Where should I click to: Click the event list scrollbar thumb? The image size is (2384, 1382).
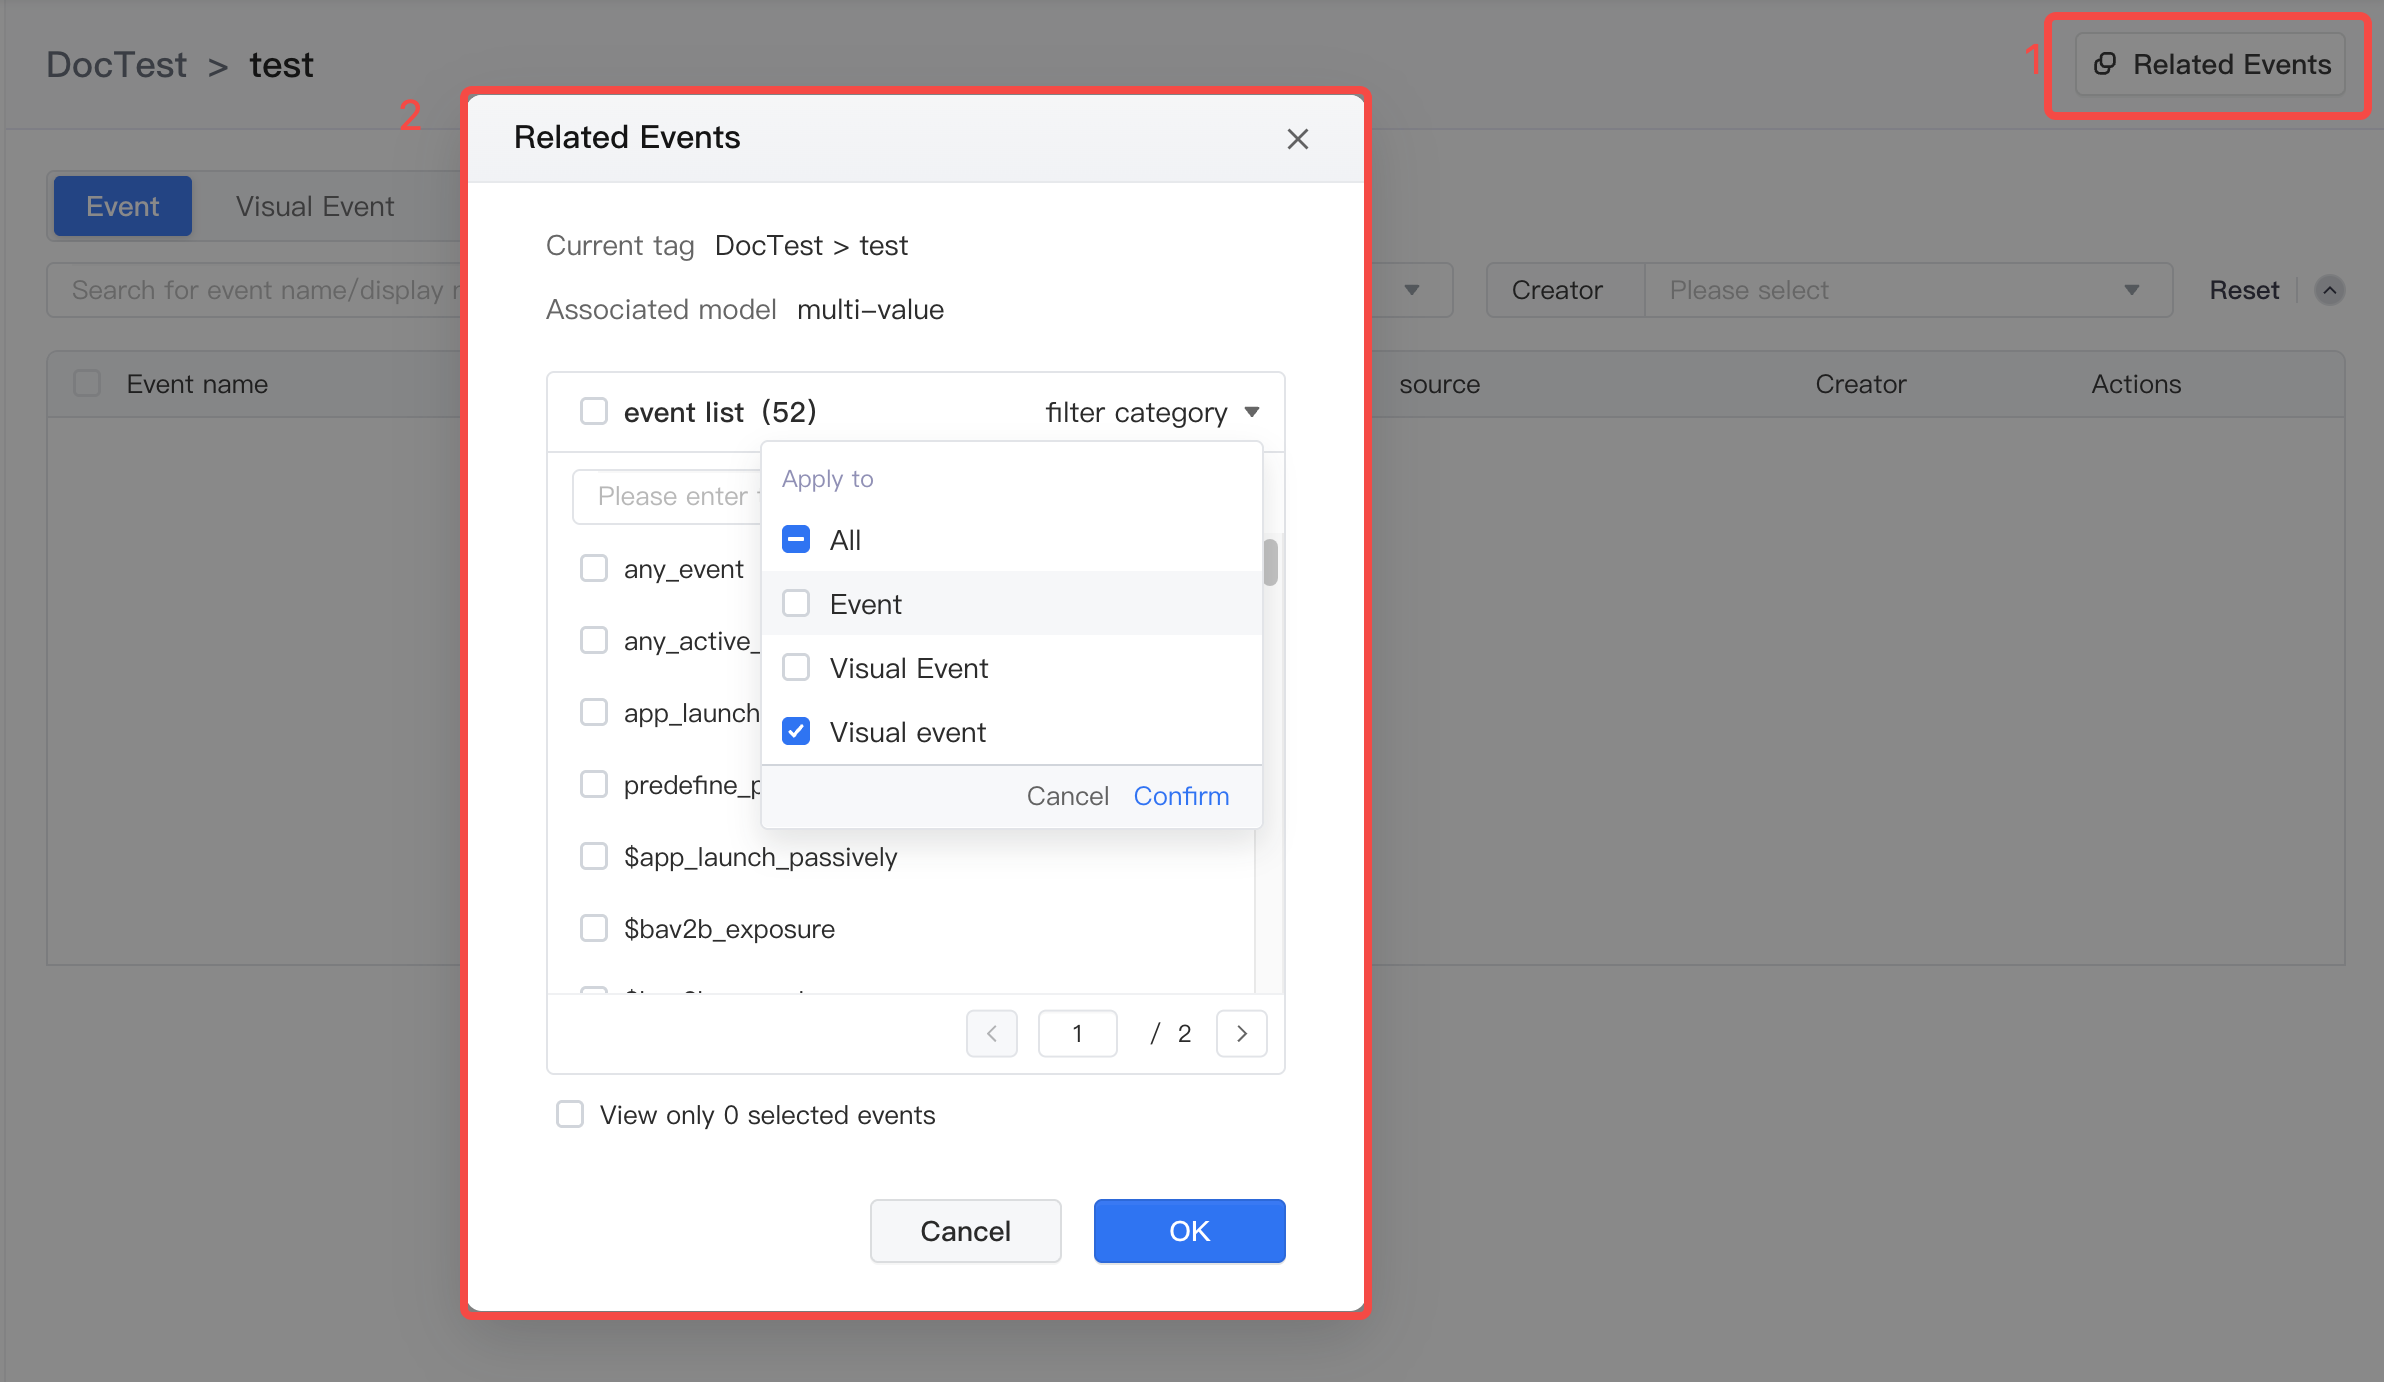(x=1270, y=562)
